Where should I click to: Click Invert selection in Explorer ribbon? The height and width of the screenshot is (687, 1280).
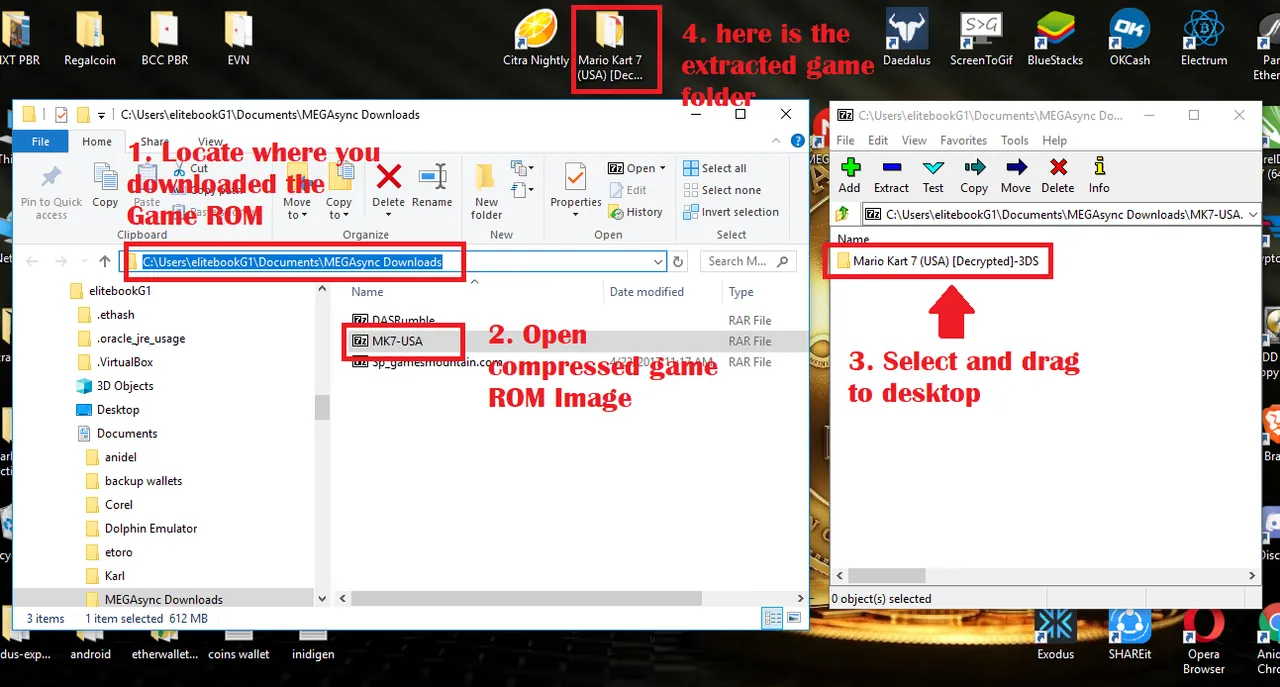click(x=731, y=212)
